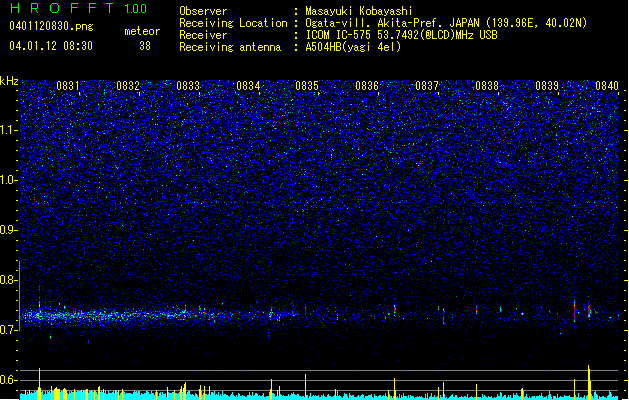Click the receiver text ICOM IC-575 53.7492 MHz USB
This screenshot has height=400, width=629.
401,35
